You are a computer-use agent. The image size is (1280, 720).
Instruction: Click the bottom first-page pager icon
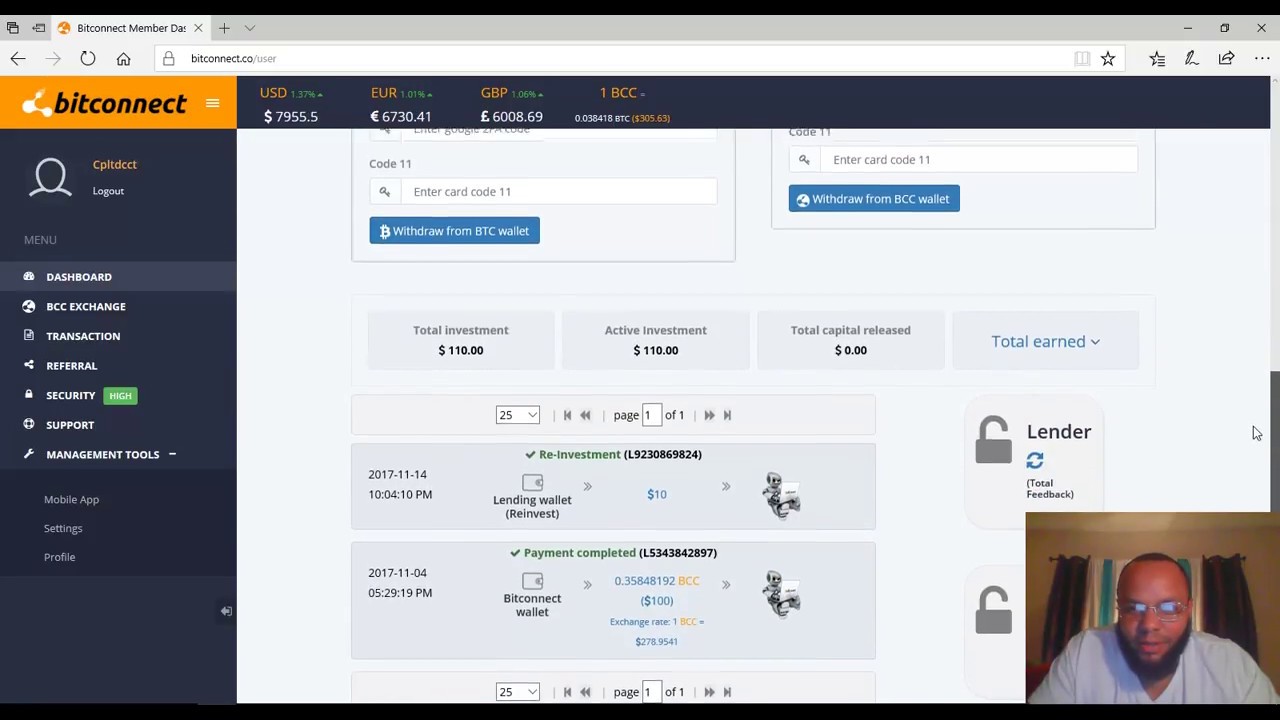(x=567, y=692)
